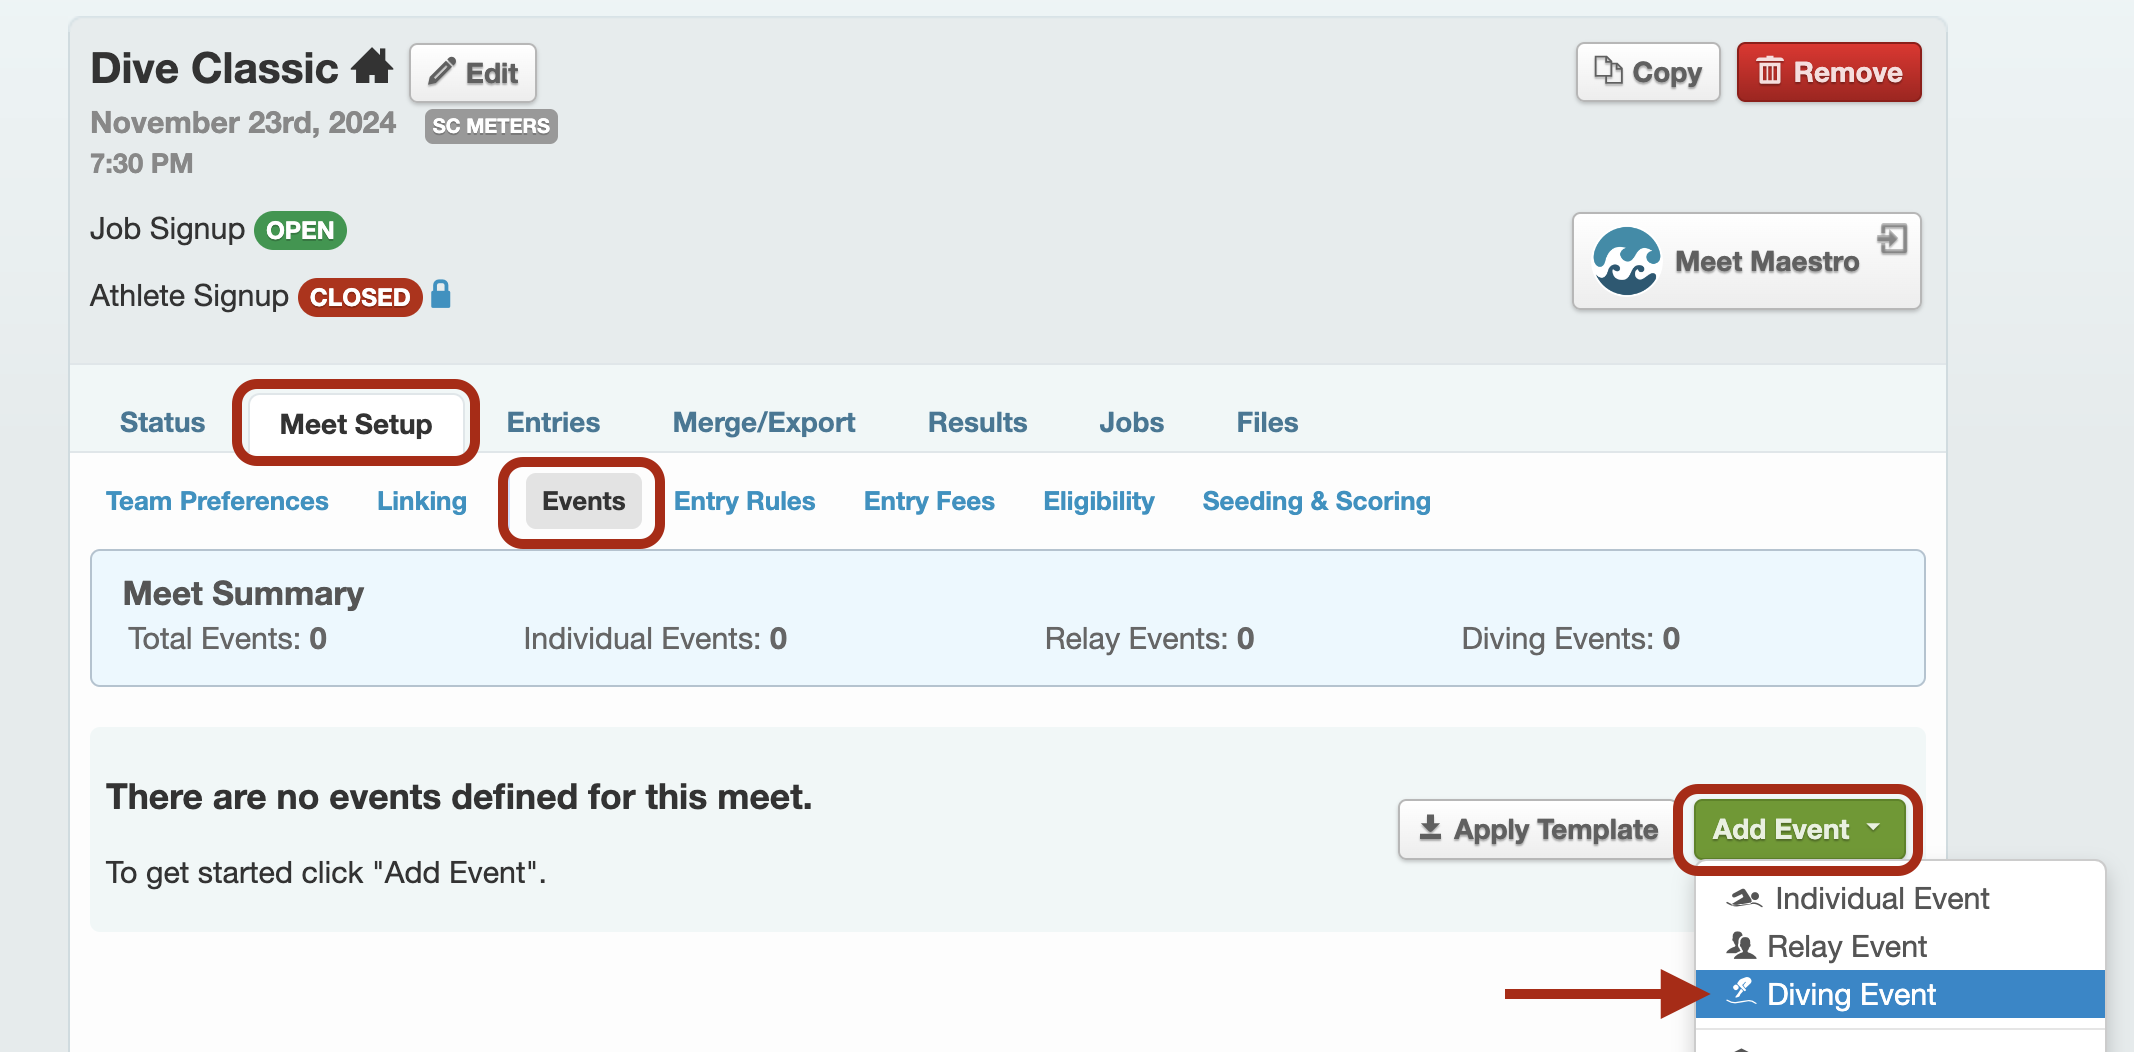Choose Individual Event from the Add Event menu

[1880, 897]
